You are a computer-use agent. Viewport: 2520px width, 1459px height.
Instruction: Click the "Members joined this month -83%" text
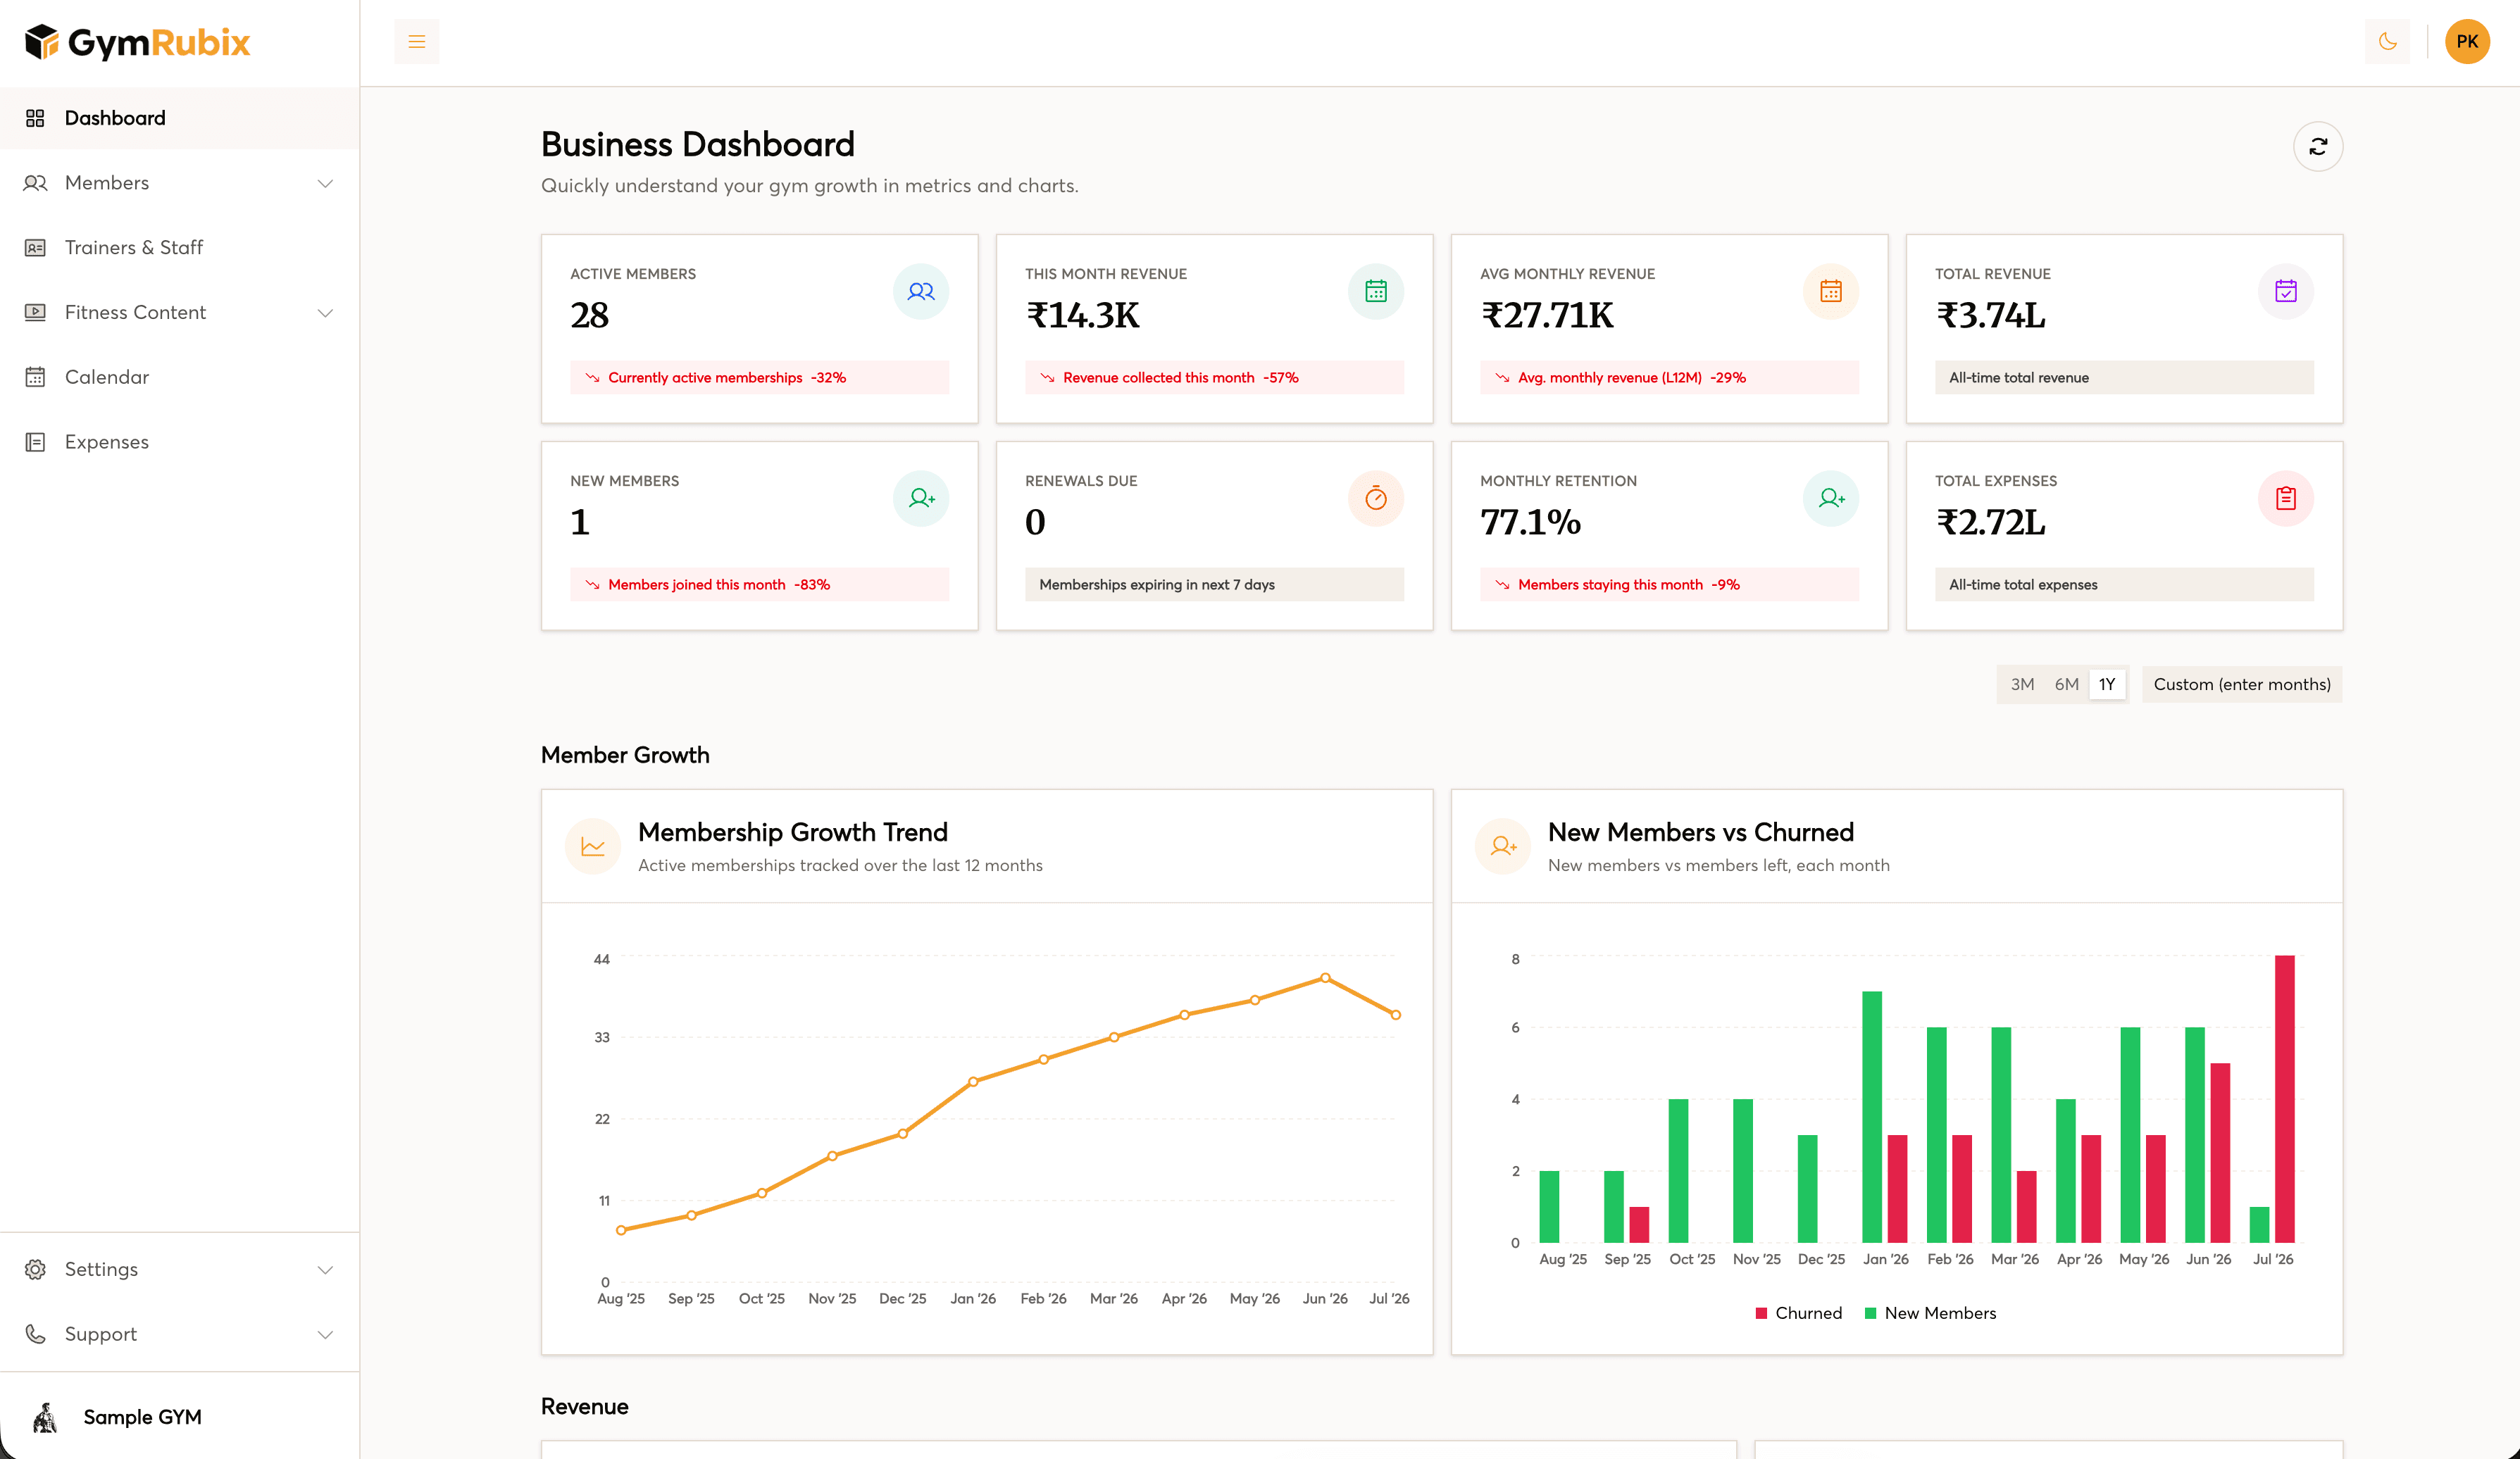(719, 585)
